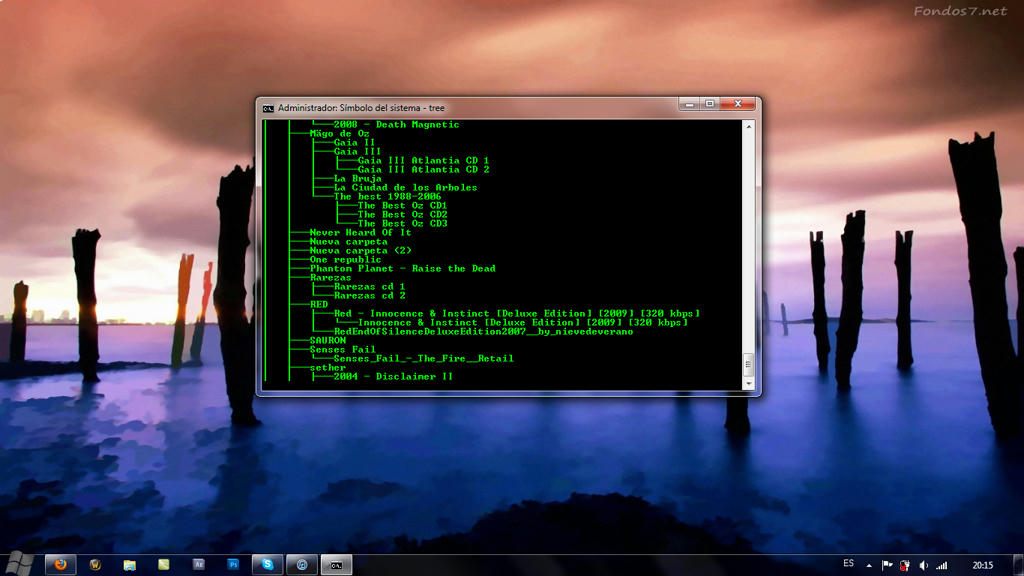Switch to Skype on the taskbar
Viewport: 1024px width, 576px height.
coord(268,564)
